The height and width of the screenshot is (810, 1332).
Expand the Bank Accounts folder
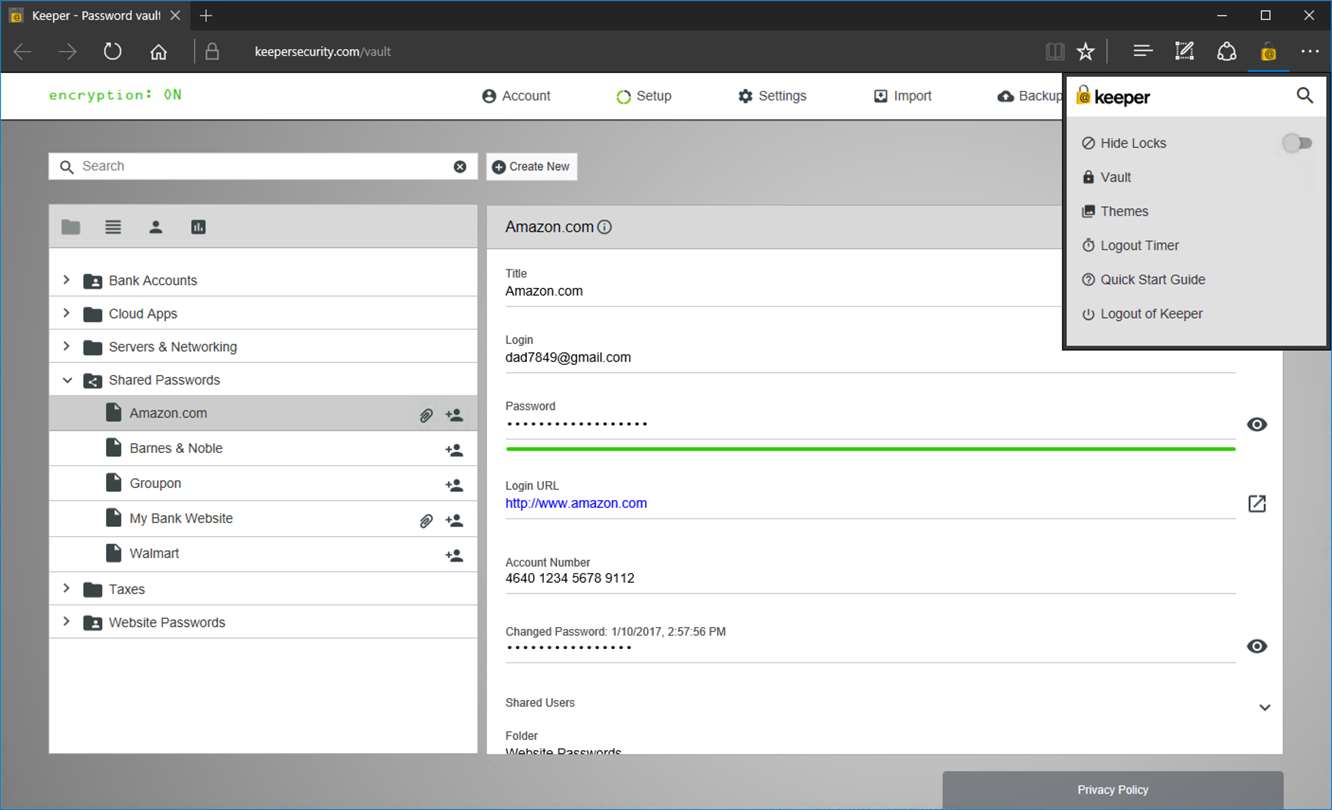[x=67, y=280]
